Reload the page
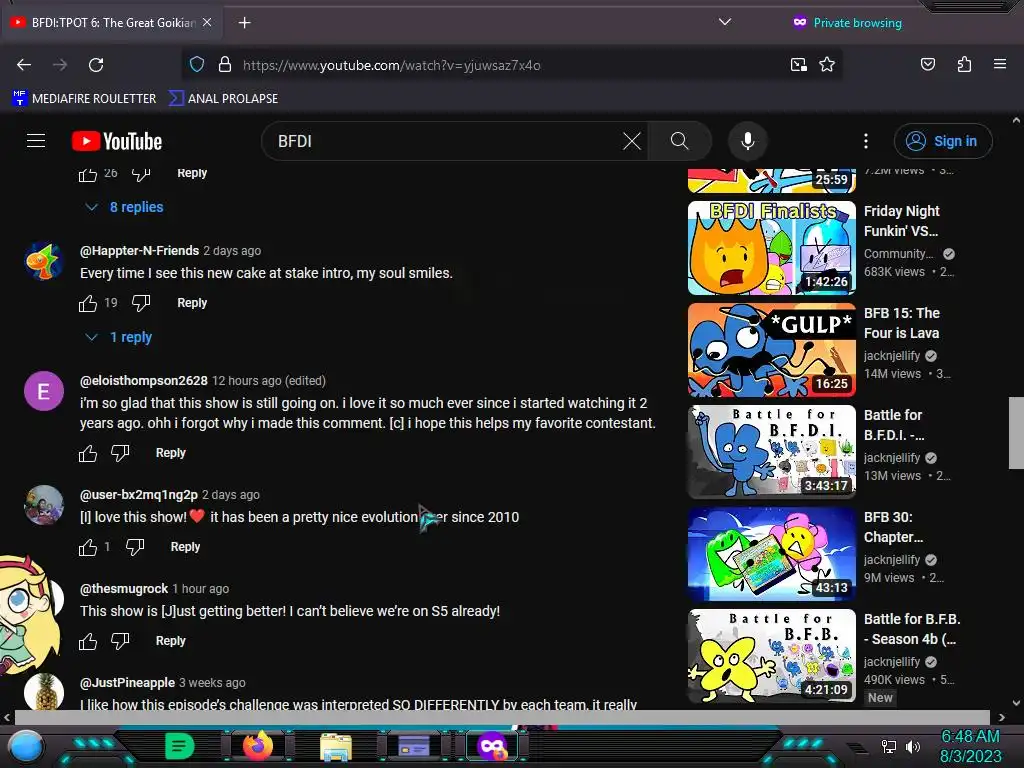This screenshot has width=1024, height=768. pos(96,65)
